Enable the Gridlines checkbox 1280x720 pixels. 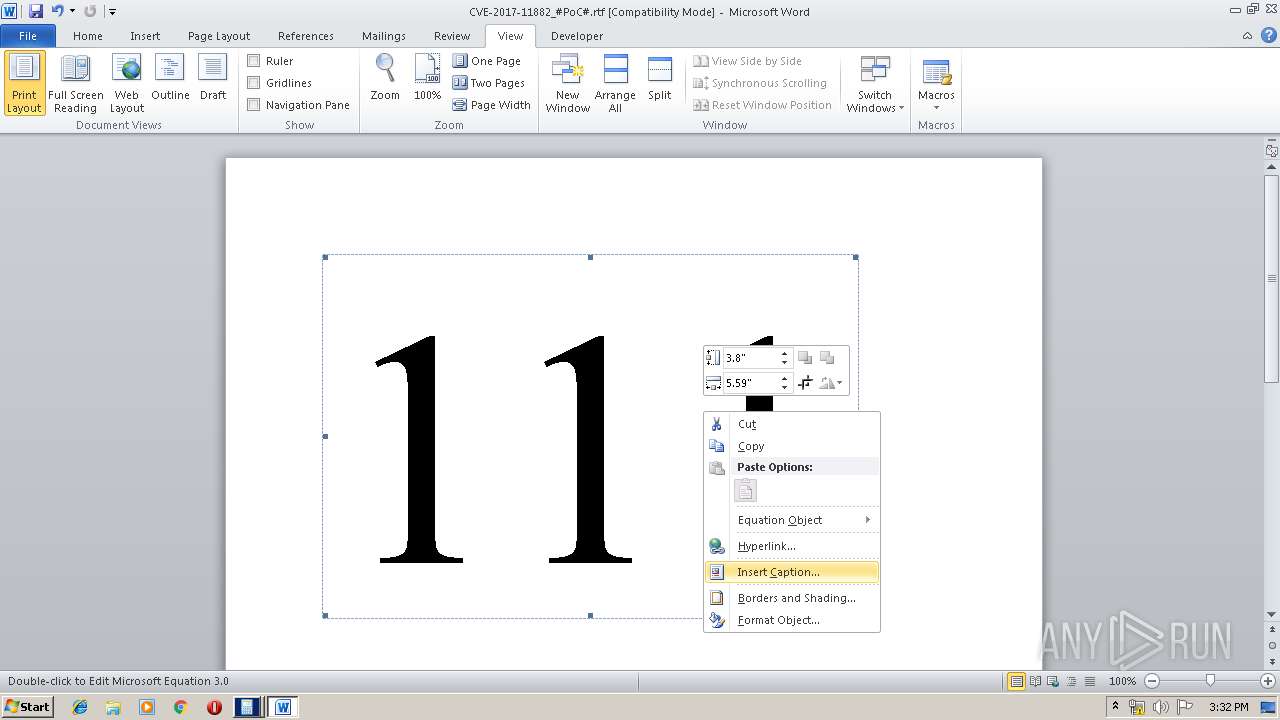(254, 83)
